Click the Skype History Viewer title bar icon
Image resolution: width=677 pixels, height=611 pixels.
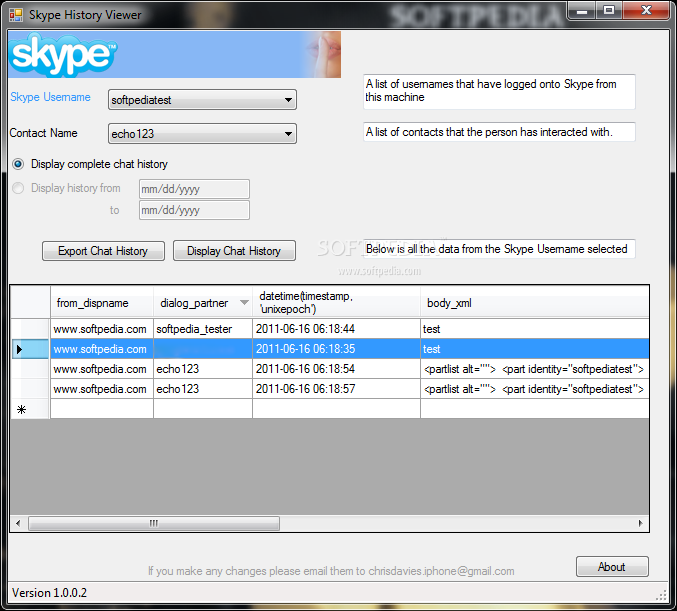point(16,15)
